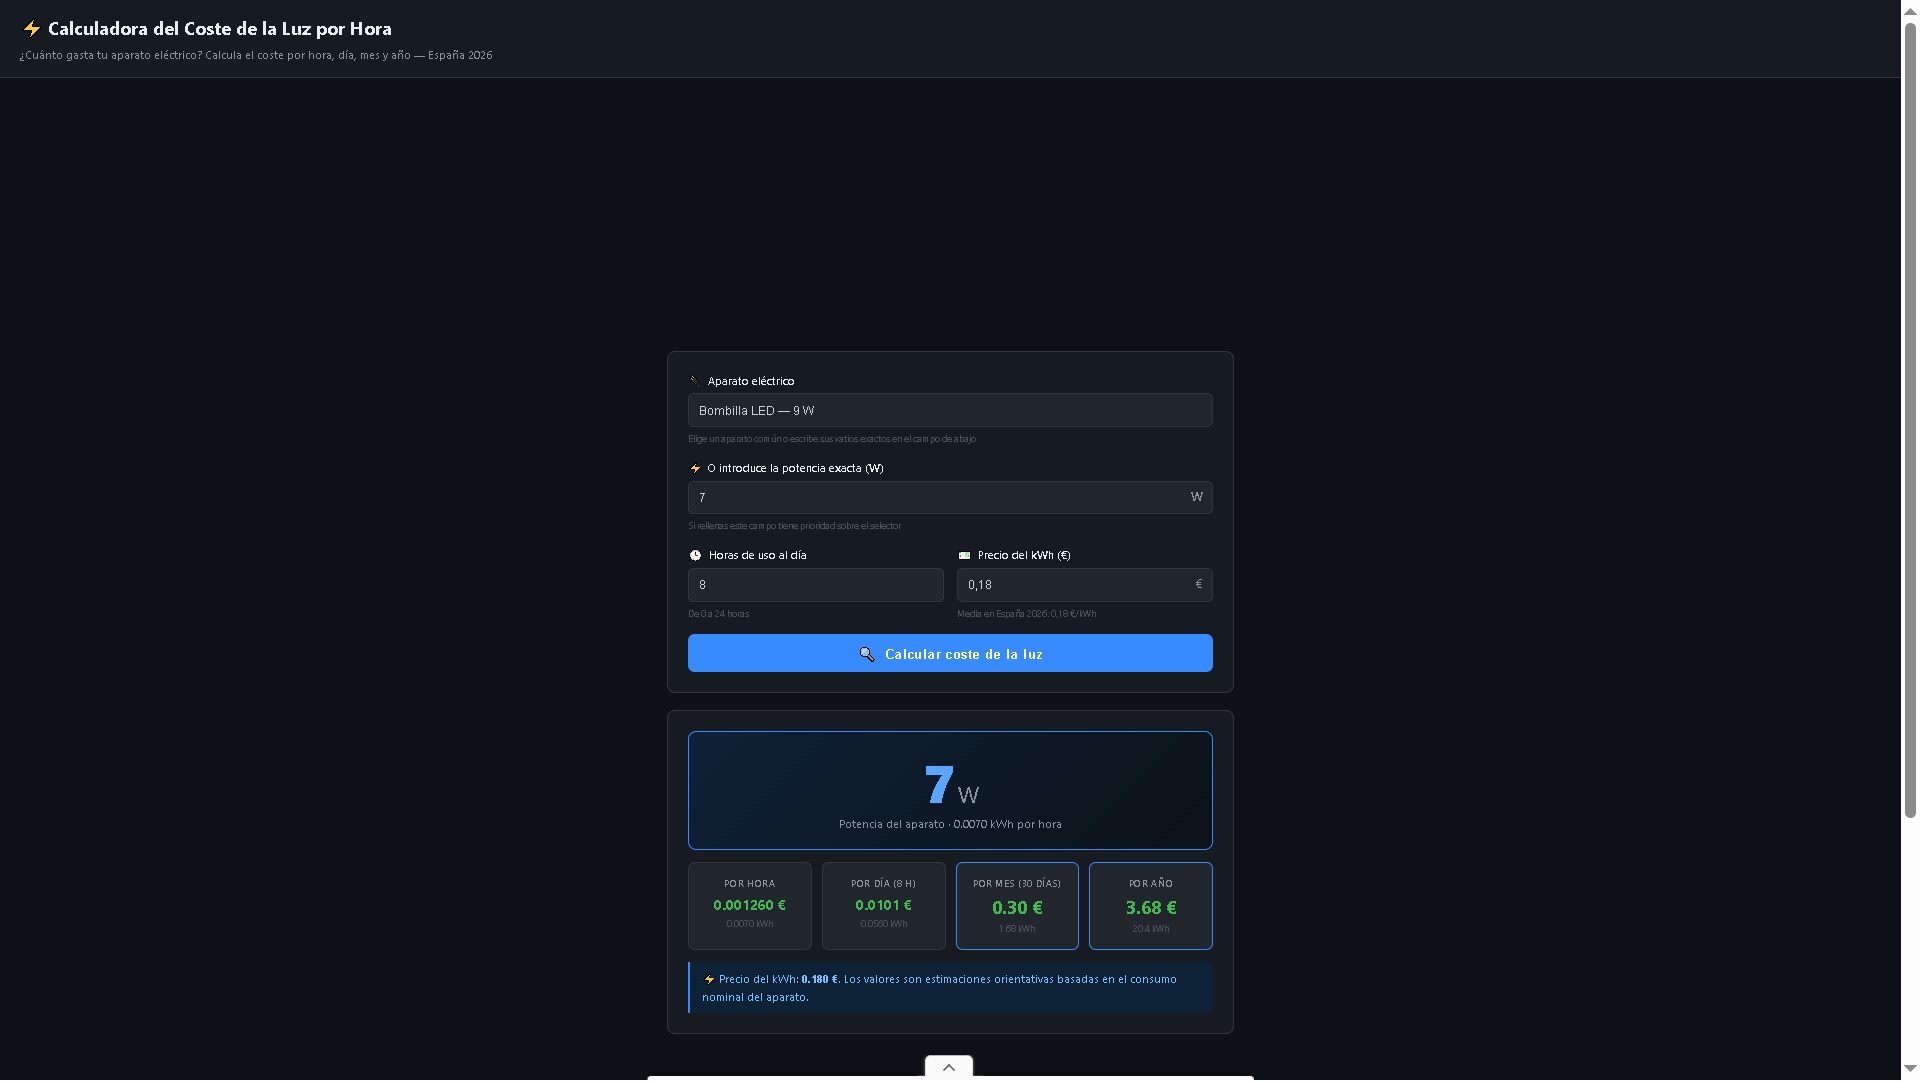1920x1082 pixels.
Task: Click the plug icon beside Aparato eléctrico
Action: 695,381
